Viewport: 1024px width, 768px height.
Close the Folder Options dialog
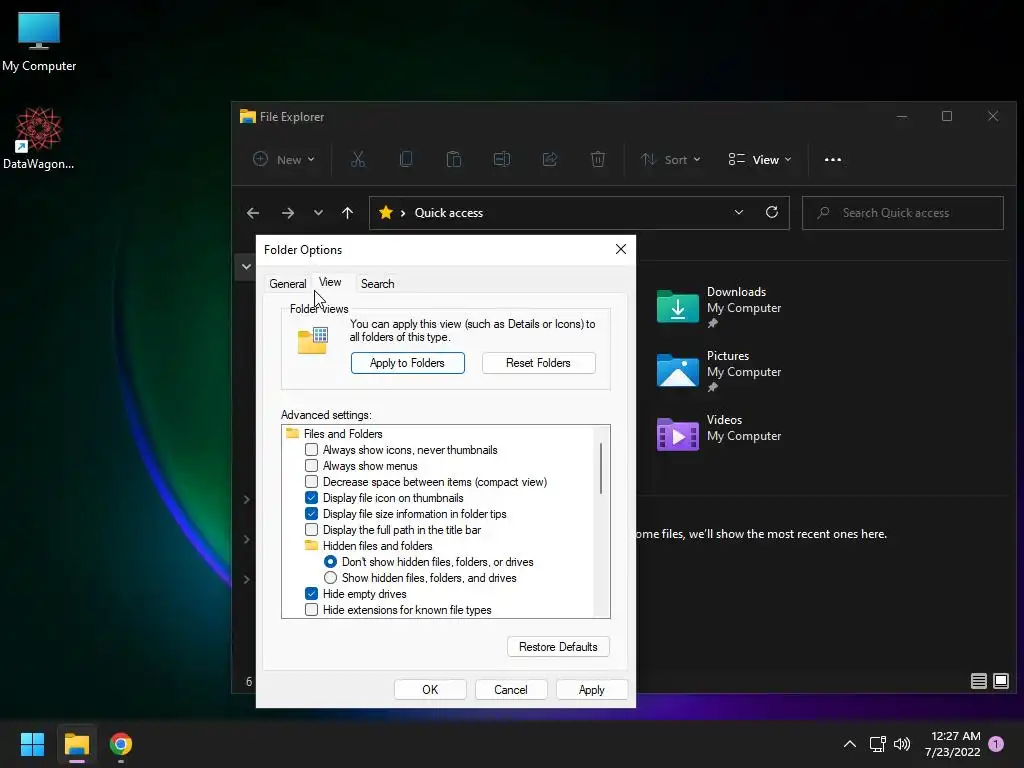620,249
